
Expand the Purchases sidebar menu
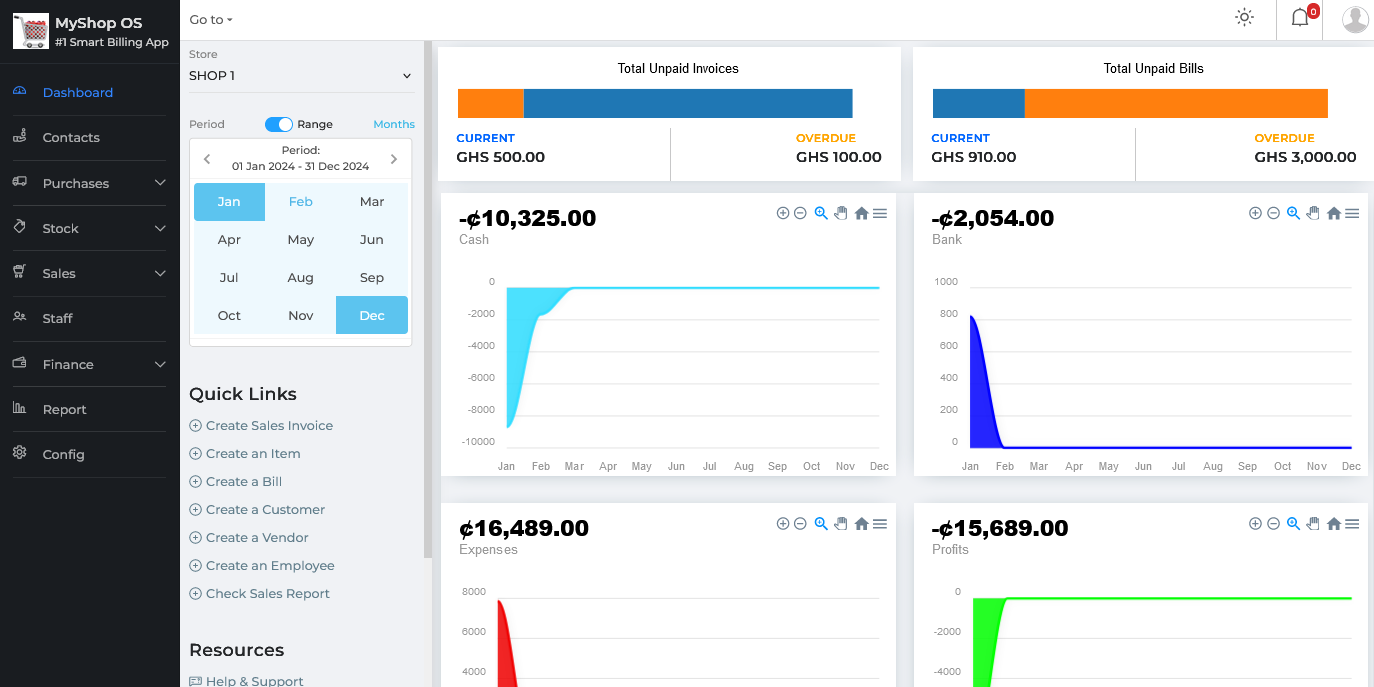coord(89,183)
